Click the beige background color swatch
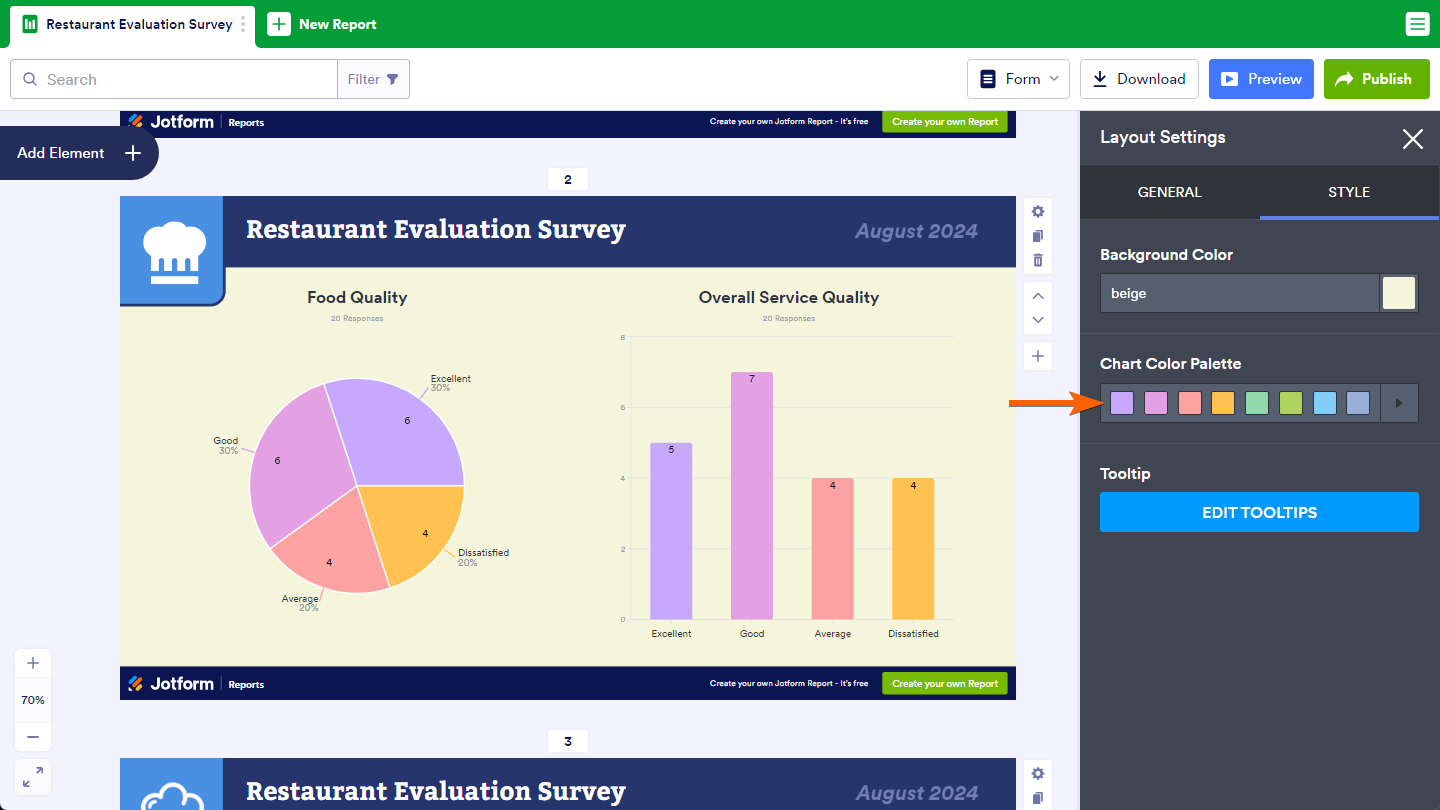This screenshot has height=810, width=1440. coord(1399,294)
